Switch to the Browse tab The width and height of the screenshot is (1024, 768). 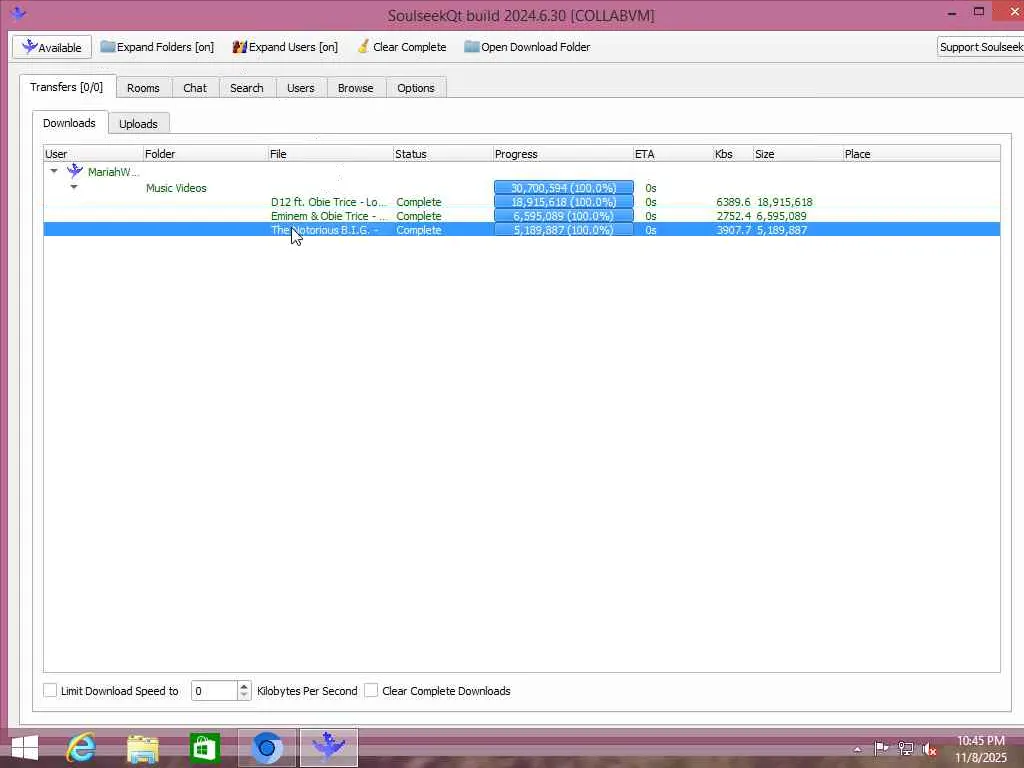pos(355,88)
